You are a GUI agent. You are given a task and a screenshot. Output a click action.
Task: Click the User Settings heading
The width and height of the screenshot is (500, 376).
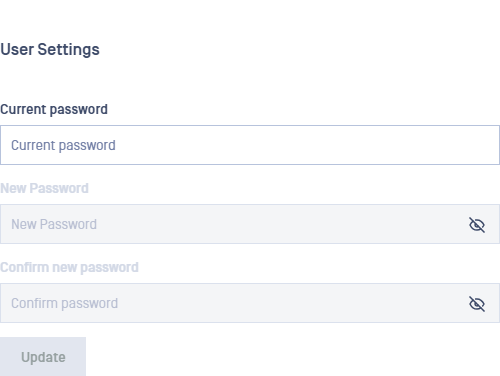click(x=50, y=50)
